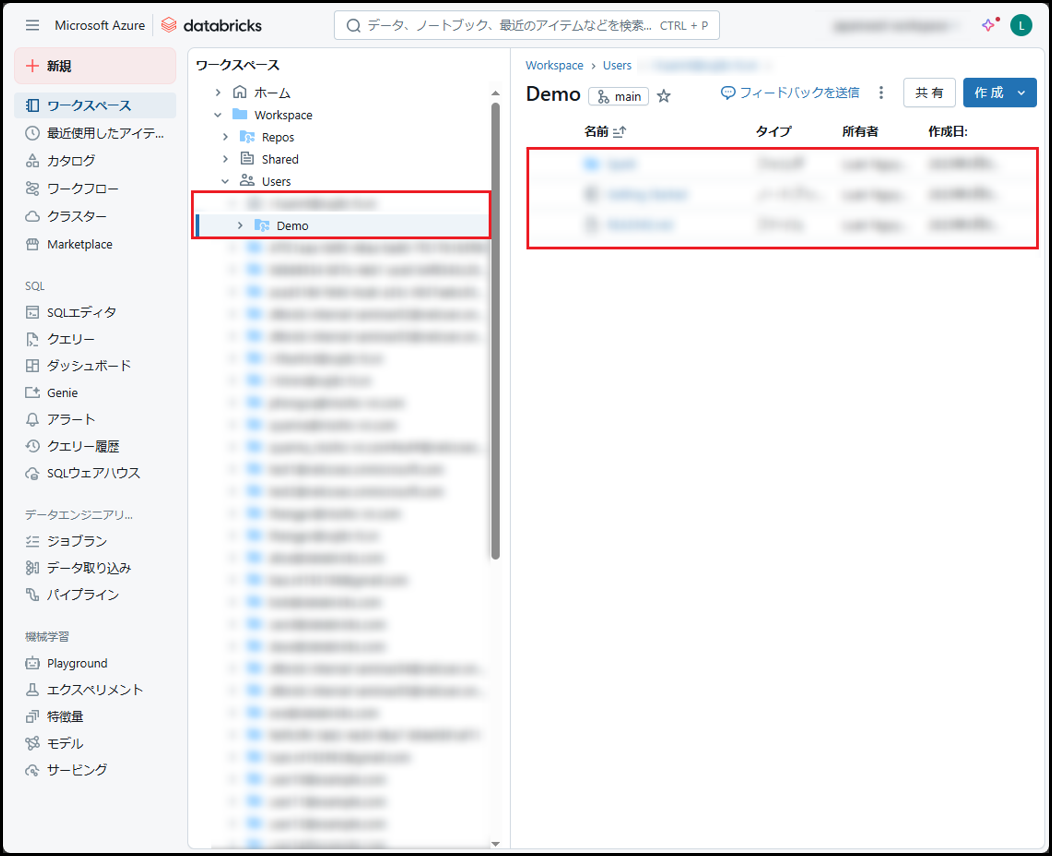Image resolution: width=1052 pixels, height=856 pixels.
Task: Sort by 名前 column header
Action: tap(604, 131)
